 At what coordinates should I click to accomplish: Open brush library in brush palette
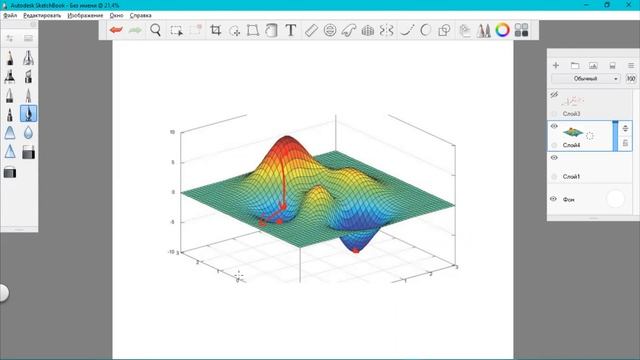28,38
